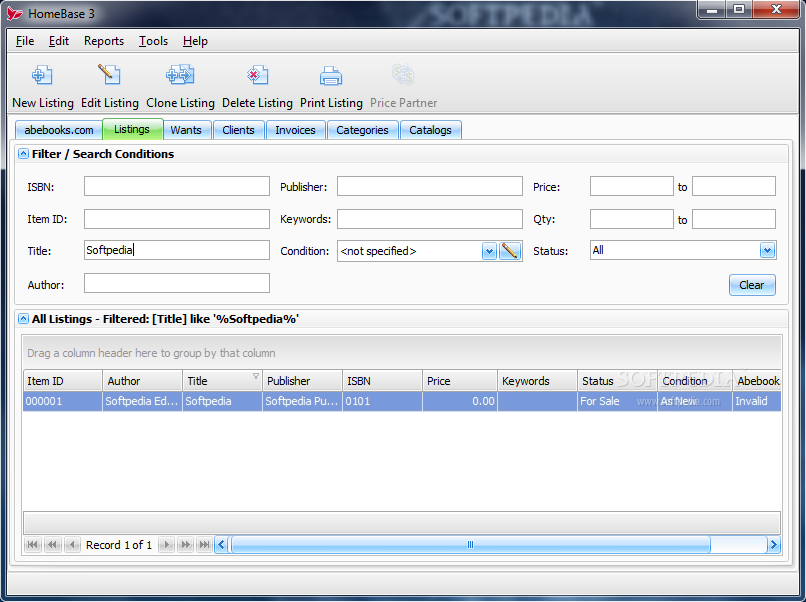Select the row cell '000001'
This screenshot has width=806, height=602.
tap(63, 401)
